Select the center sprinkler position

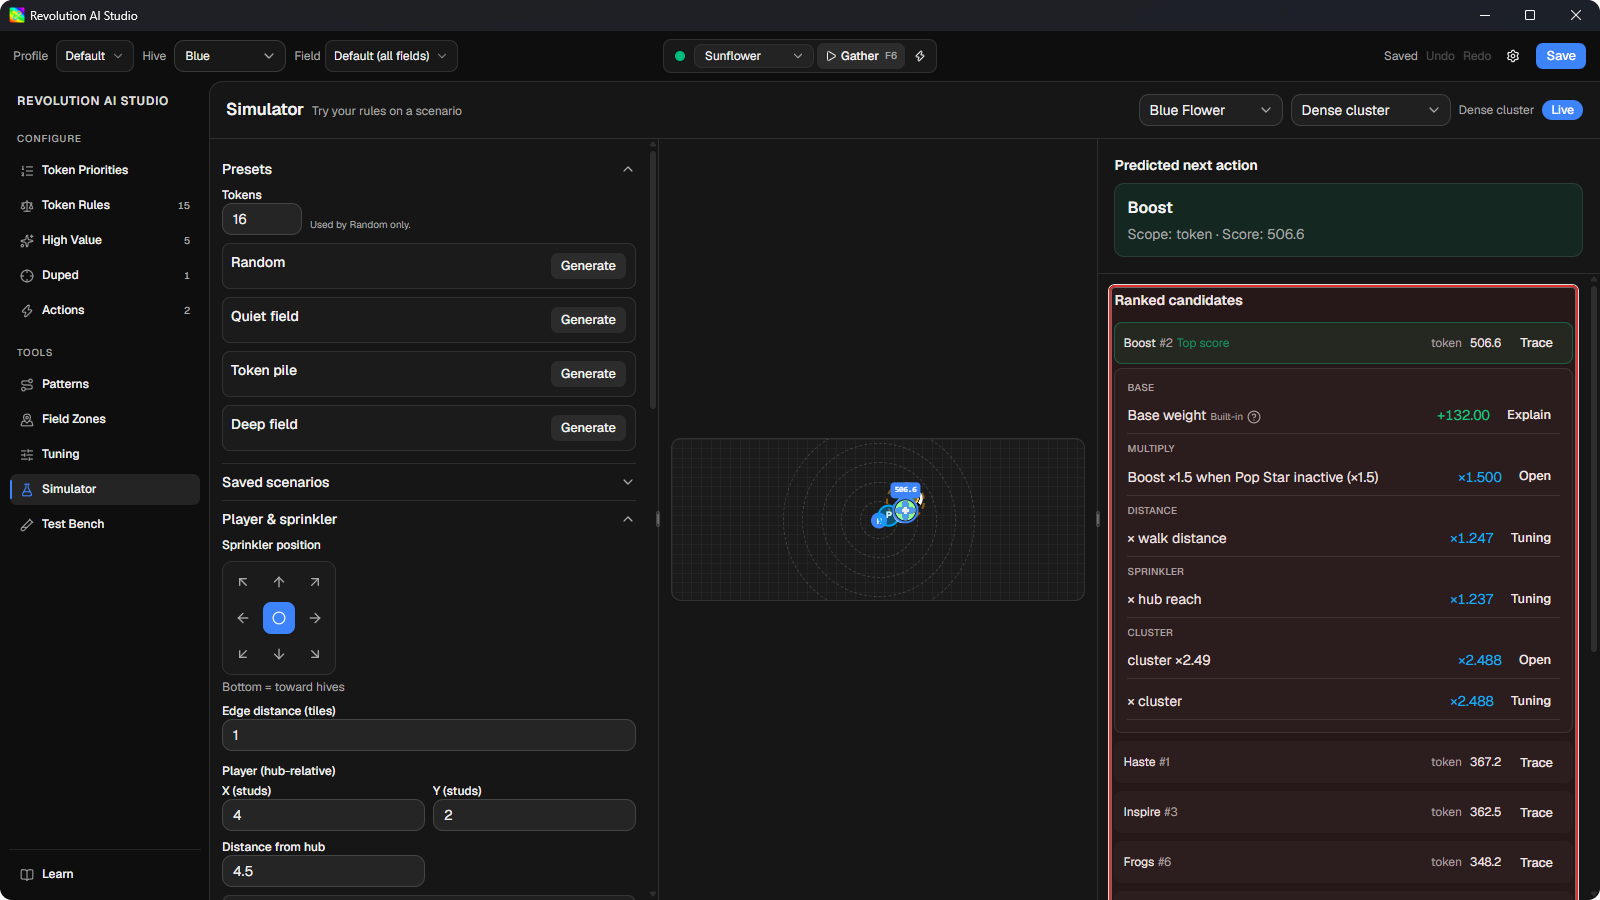point(279,618)
